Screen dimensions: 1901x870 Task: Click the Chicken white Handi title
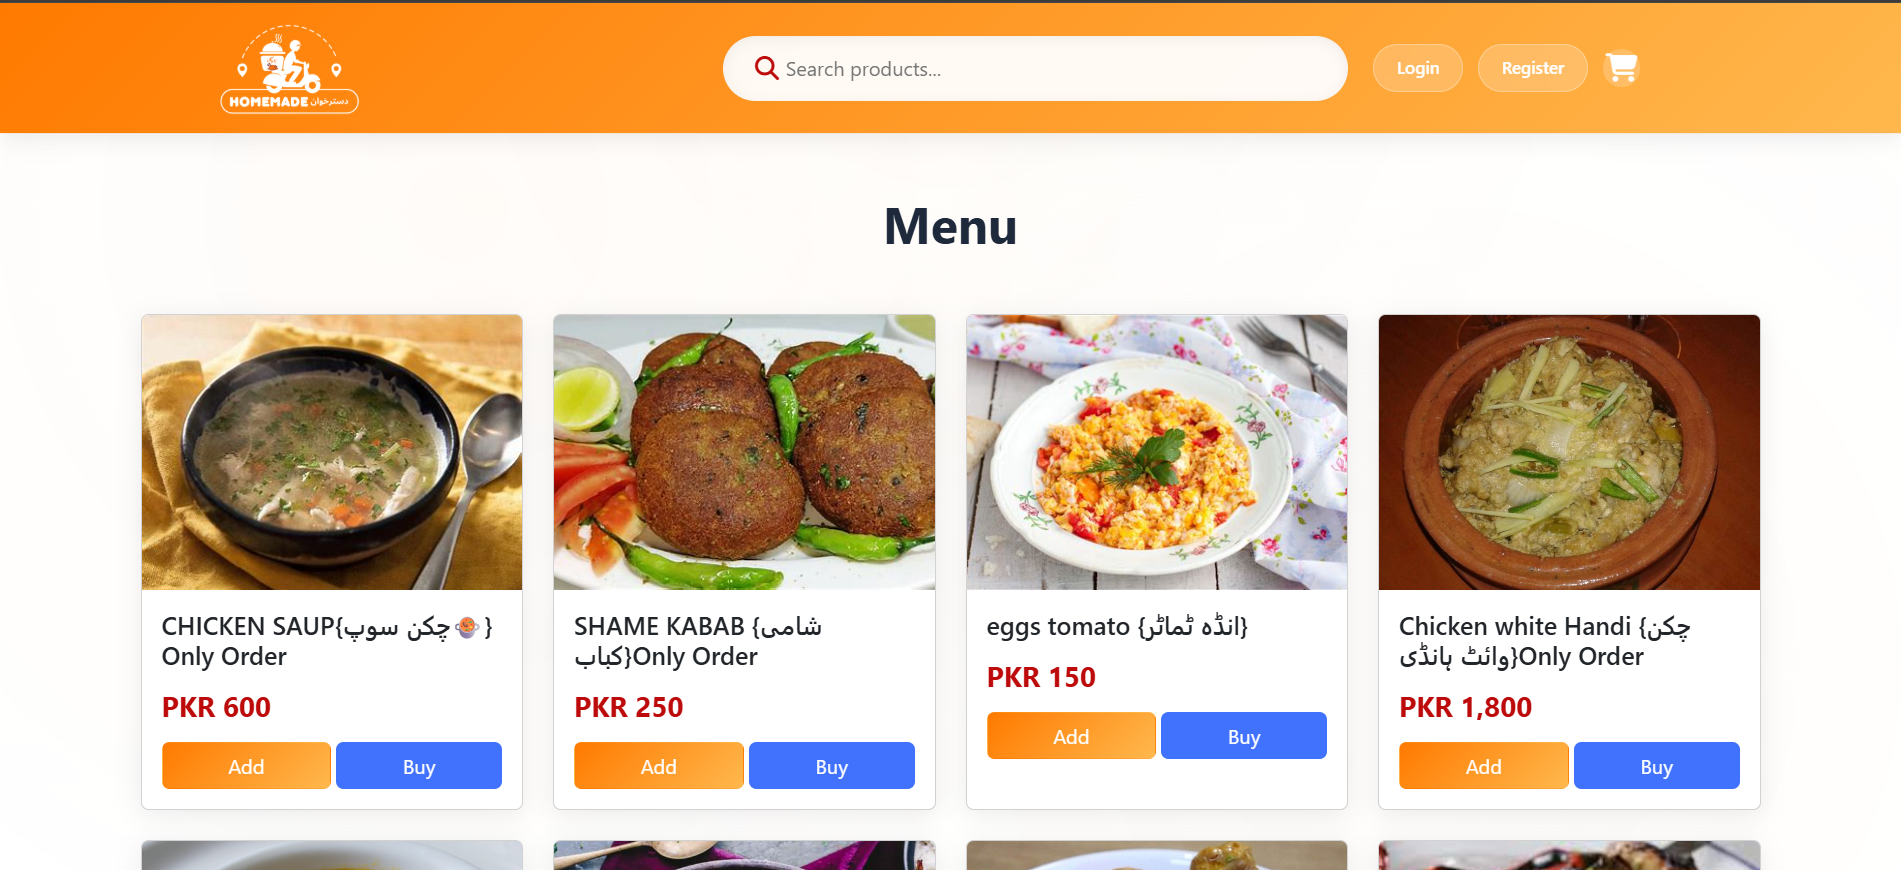pos(1545,641)
